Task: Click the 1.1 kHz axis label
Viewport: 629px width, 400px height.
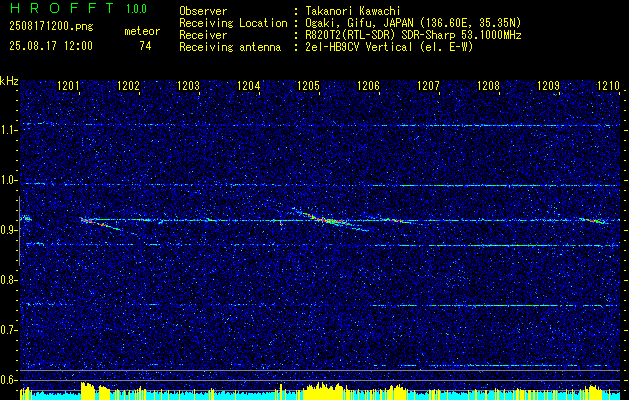Action: coord(8,130)
